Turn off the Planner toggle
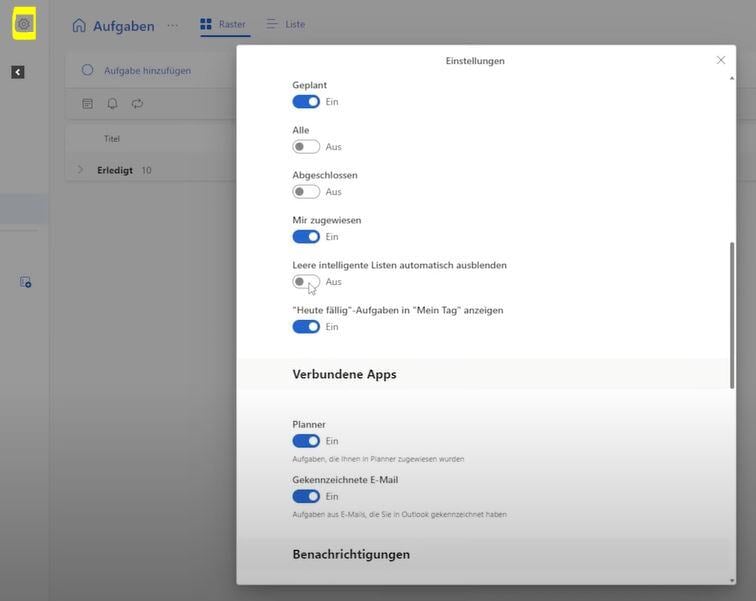The image size is (756, 601). pos(306,441)
